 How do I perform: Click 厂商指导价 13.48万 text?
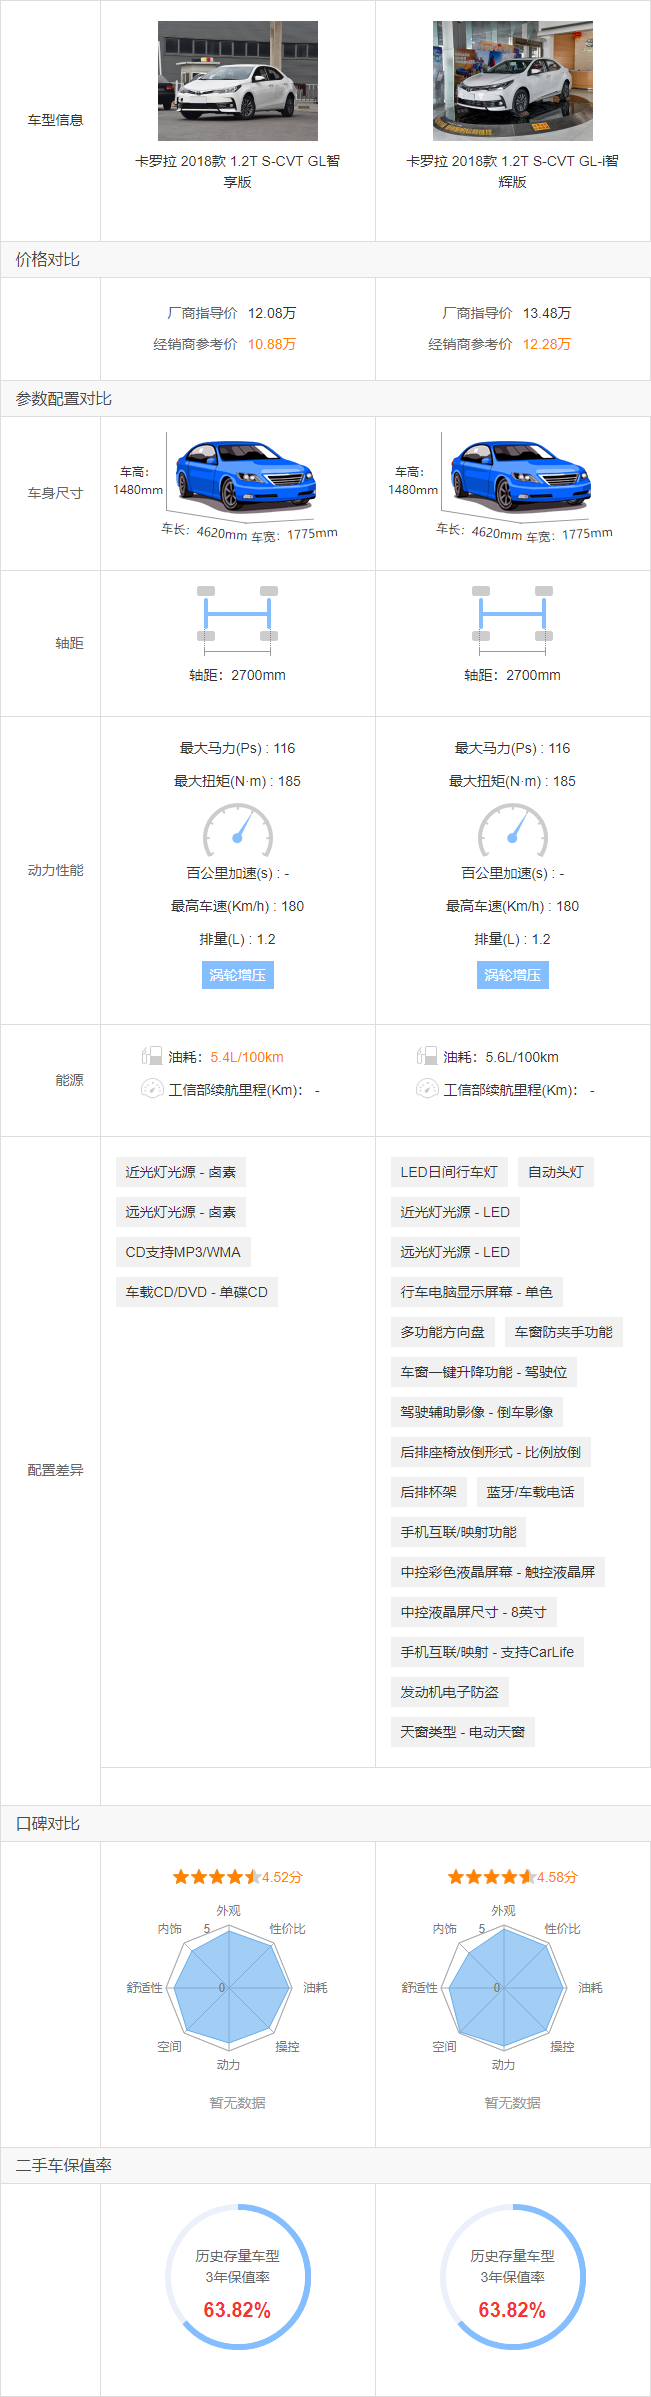[507, 313]
